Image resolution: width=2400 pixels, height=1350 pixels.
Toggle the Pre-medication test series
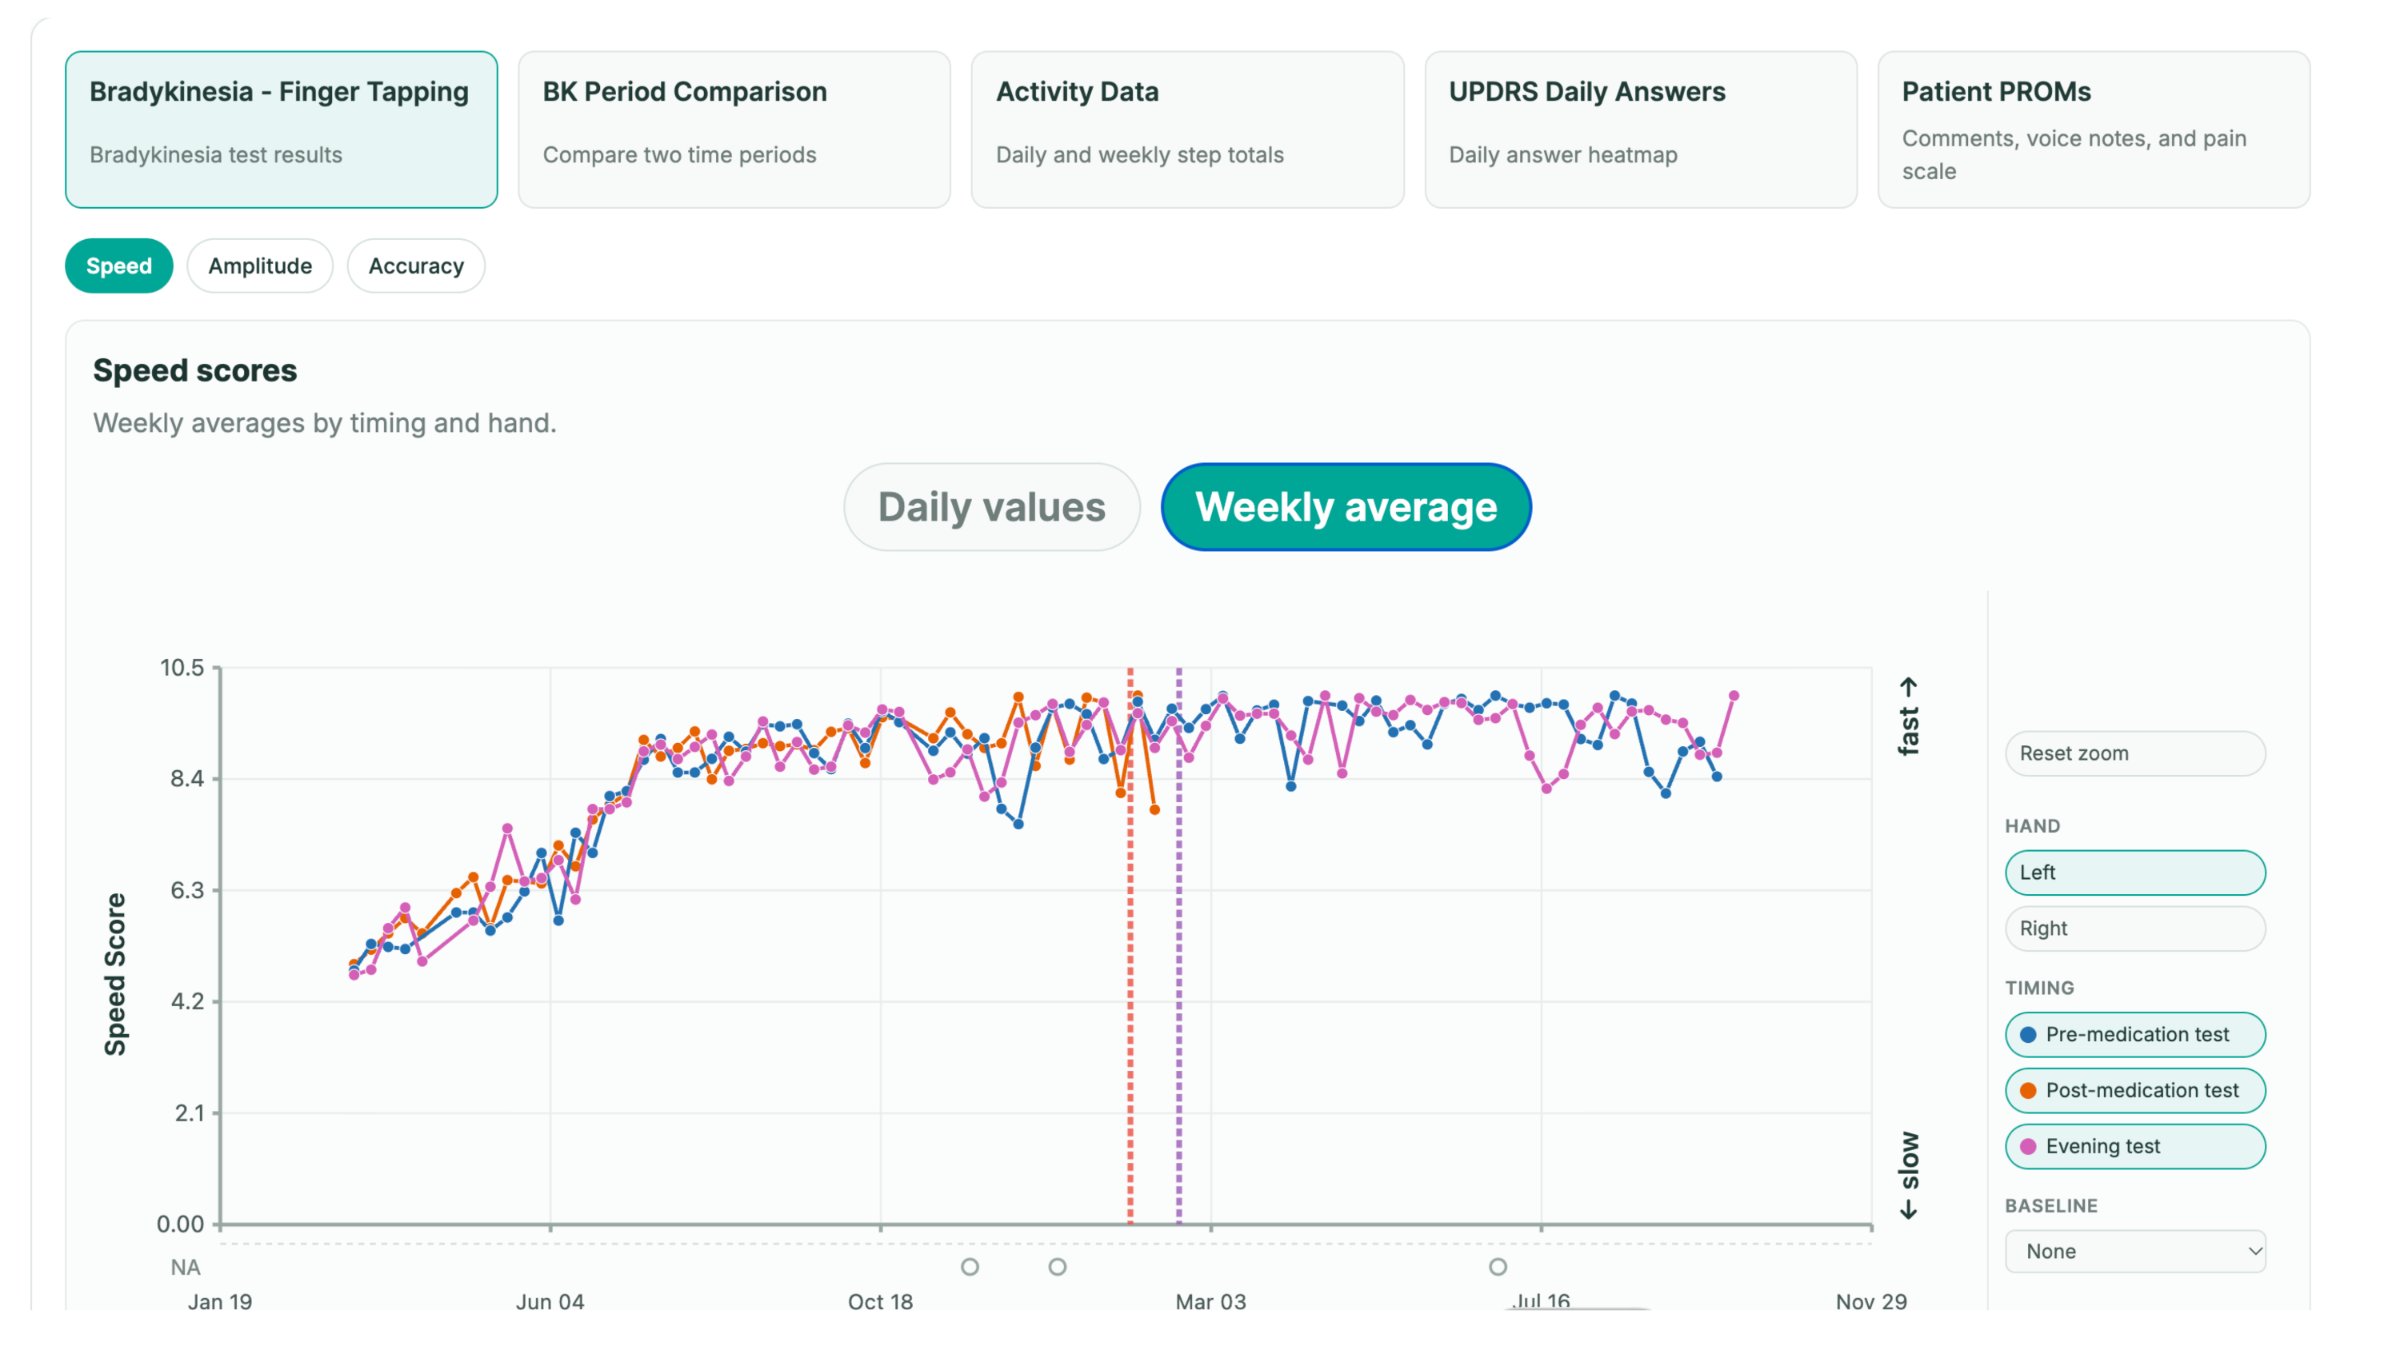pyautogui.click(x=2135, y=1035)
